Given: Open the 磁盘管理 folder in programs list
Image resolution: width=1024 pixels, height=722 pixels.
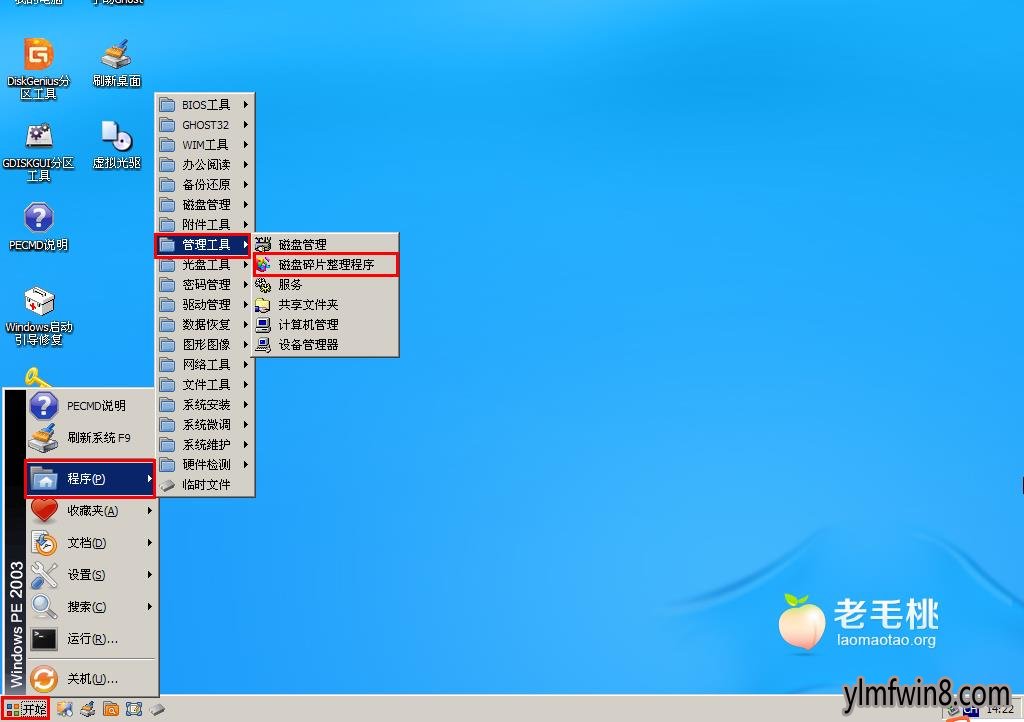Looking at the screenshot, I should click(x=204, y=204).
